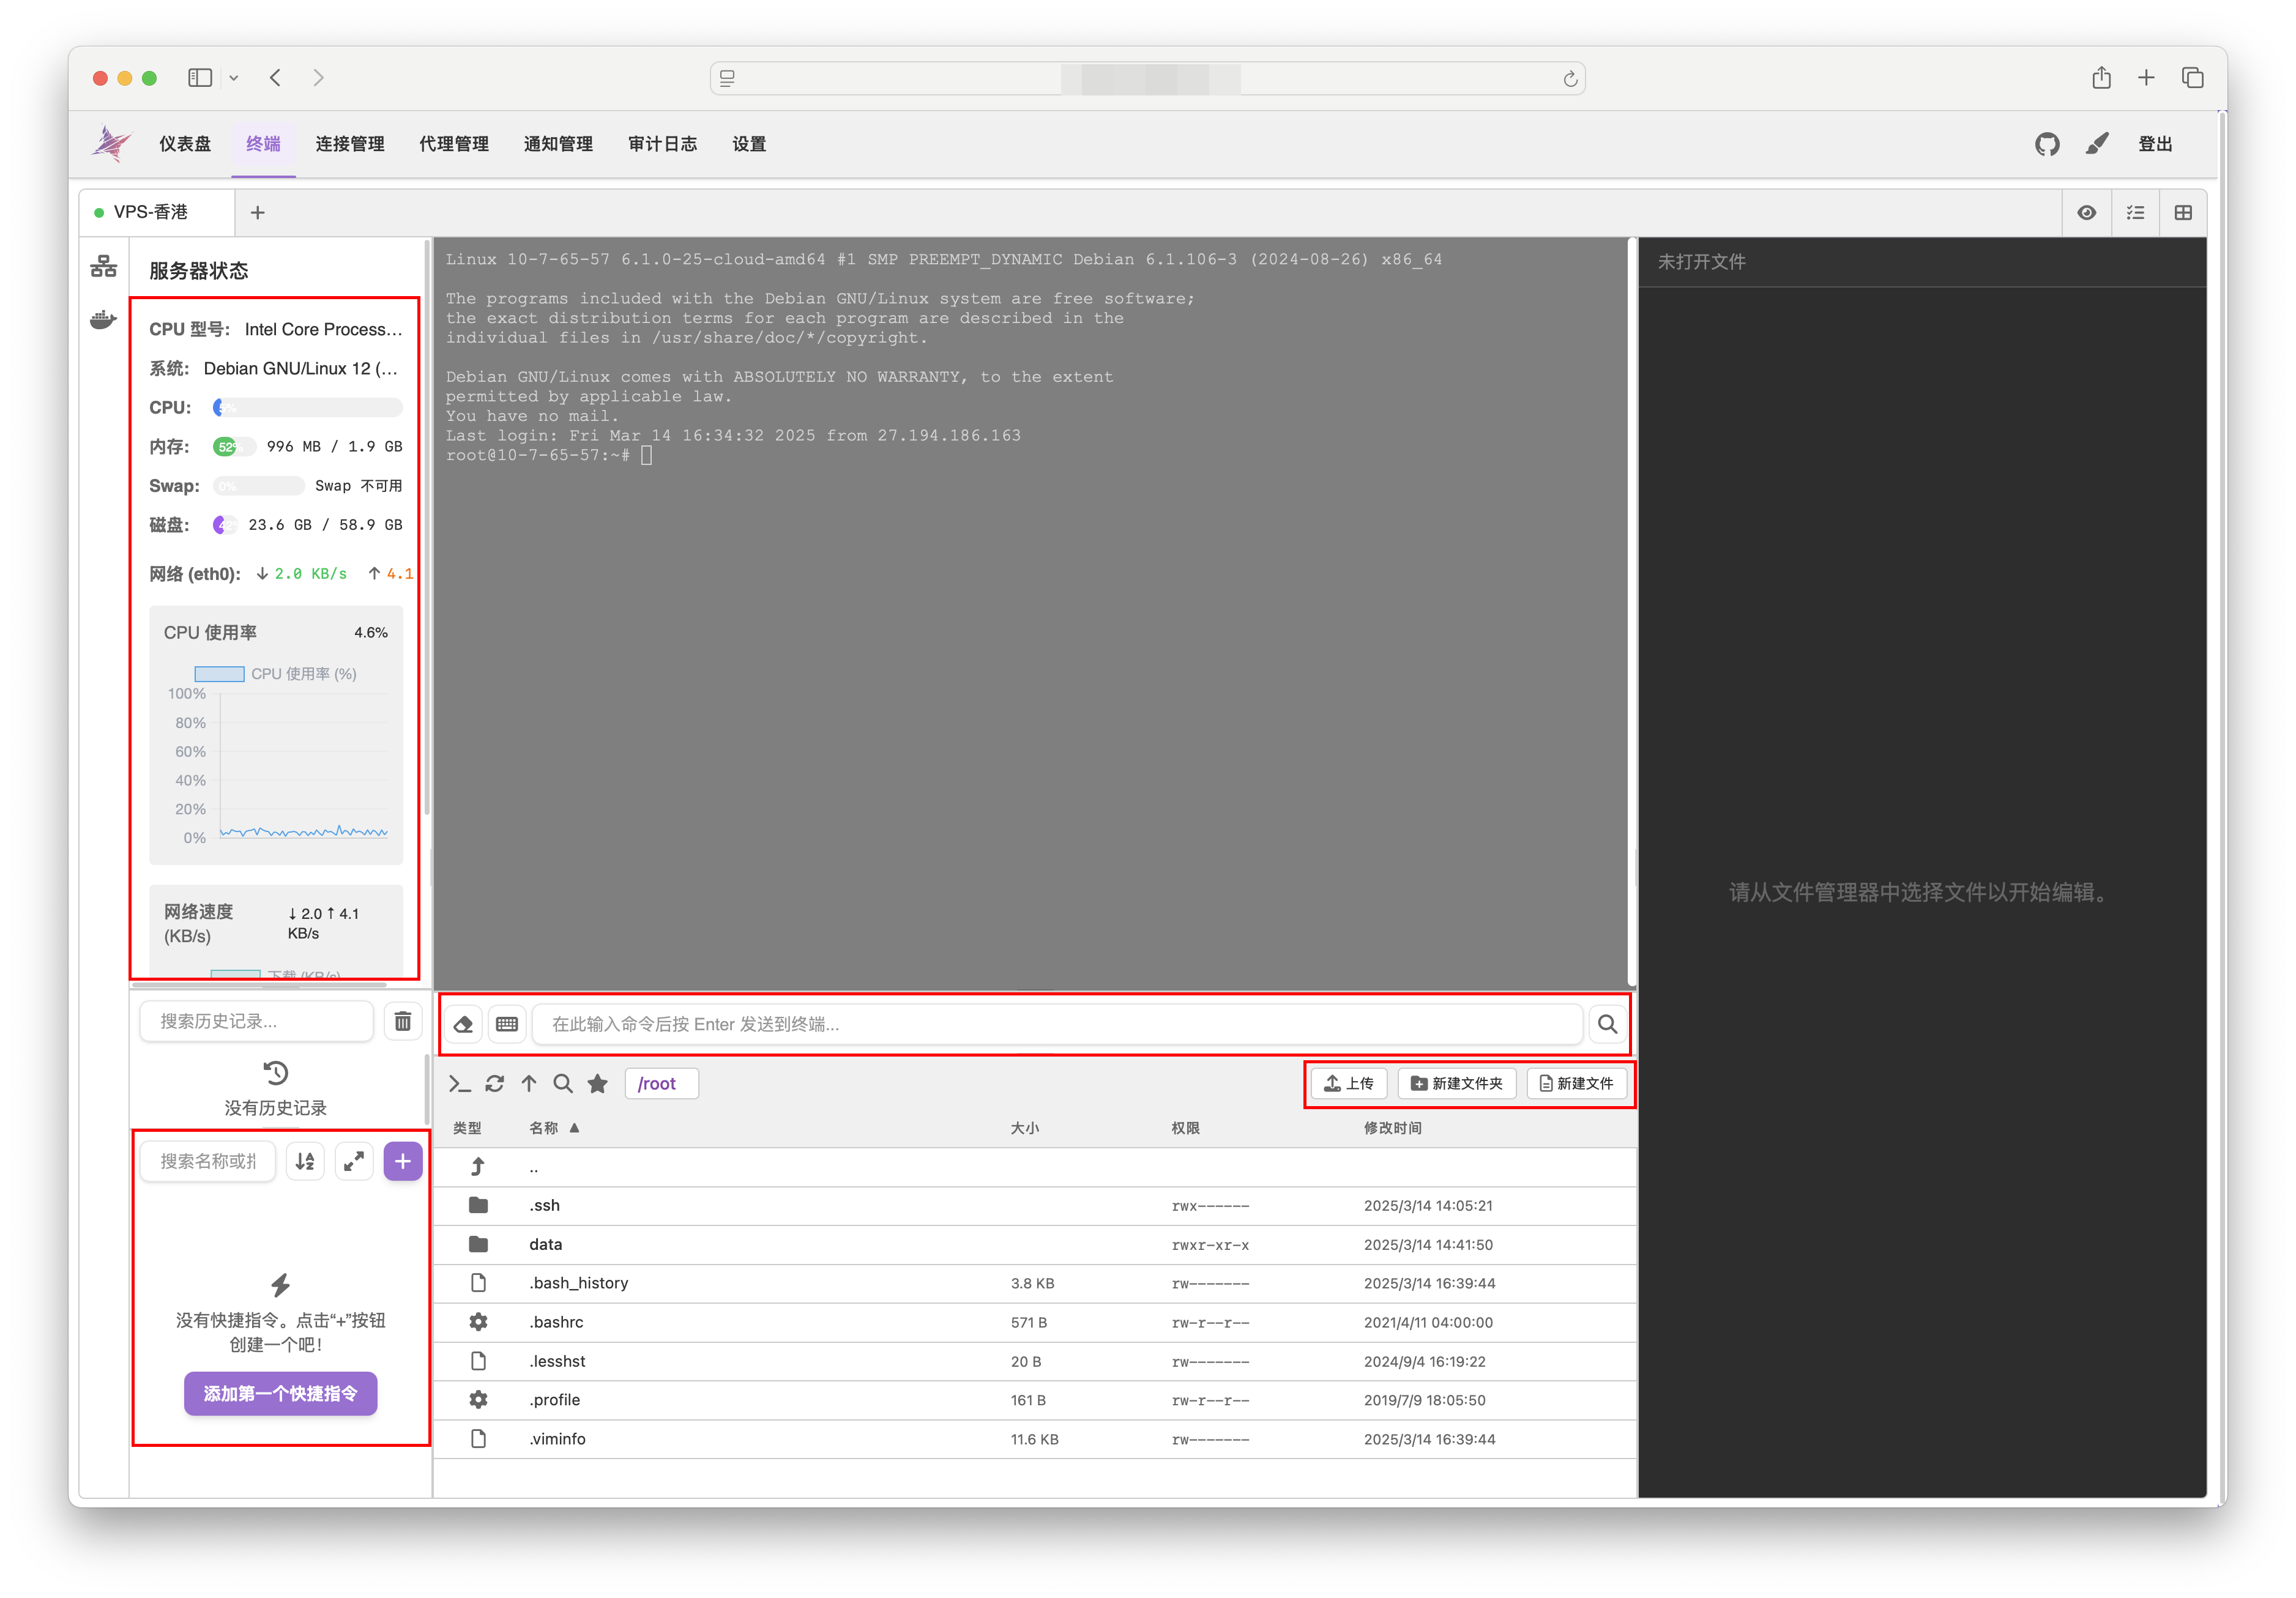Sort by the 名称 column header arrow
Image resolution: width=2296 pixels, height=1598 pixels.
pyautogui.click(x=574, y=1128)
